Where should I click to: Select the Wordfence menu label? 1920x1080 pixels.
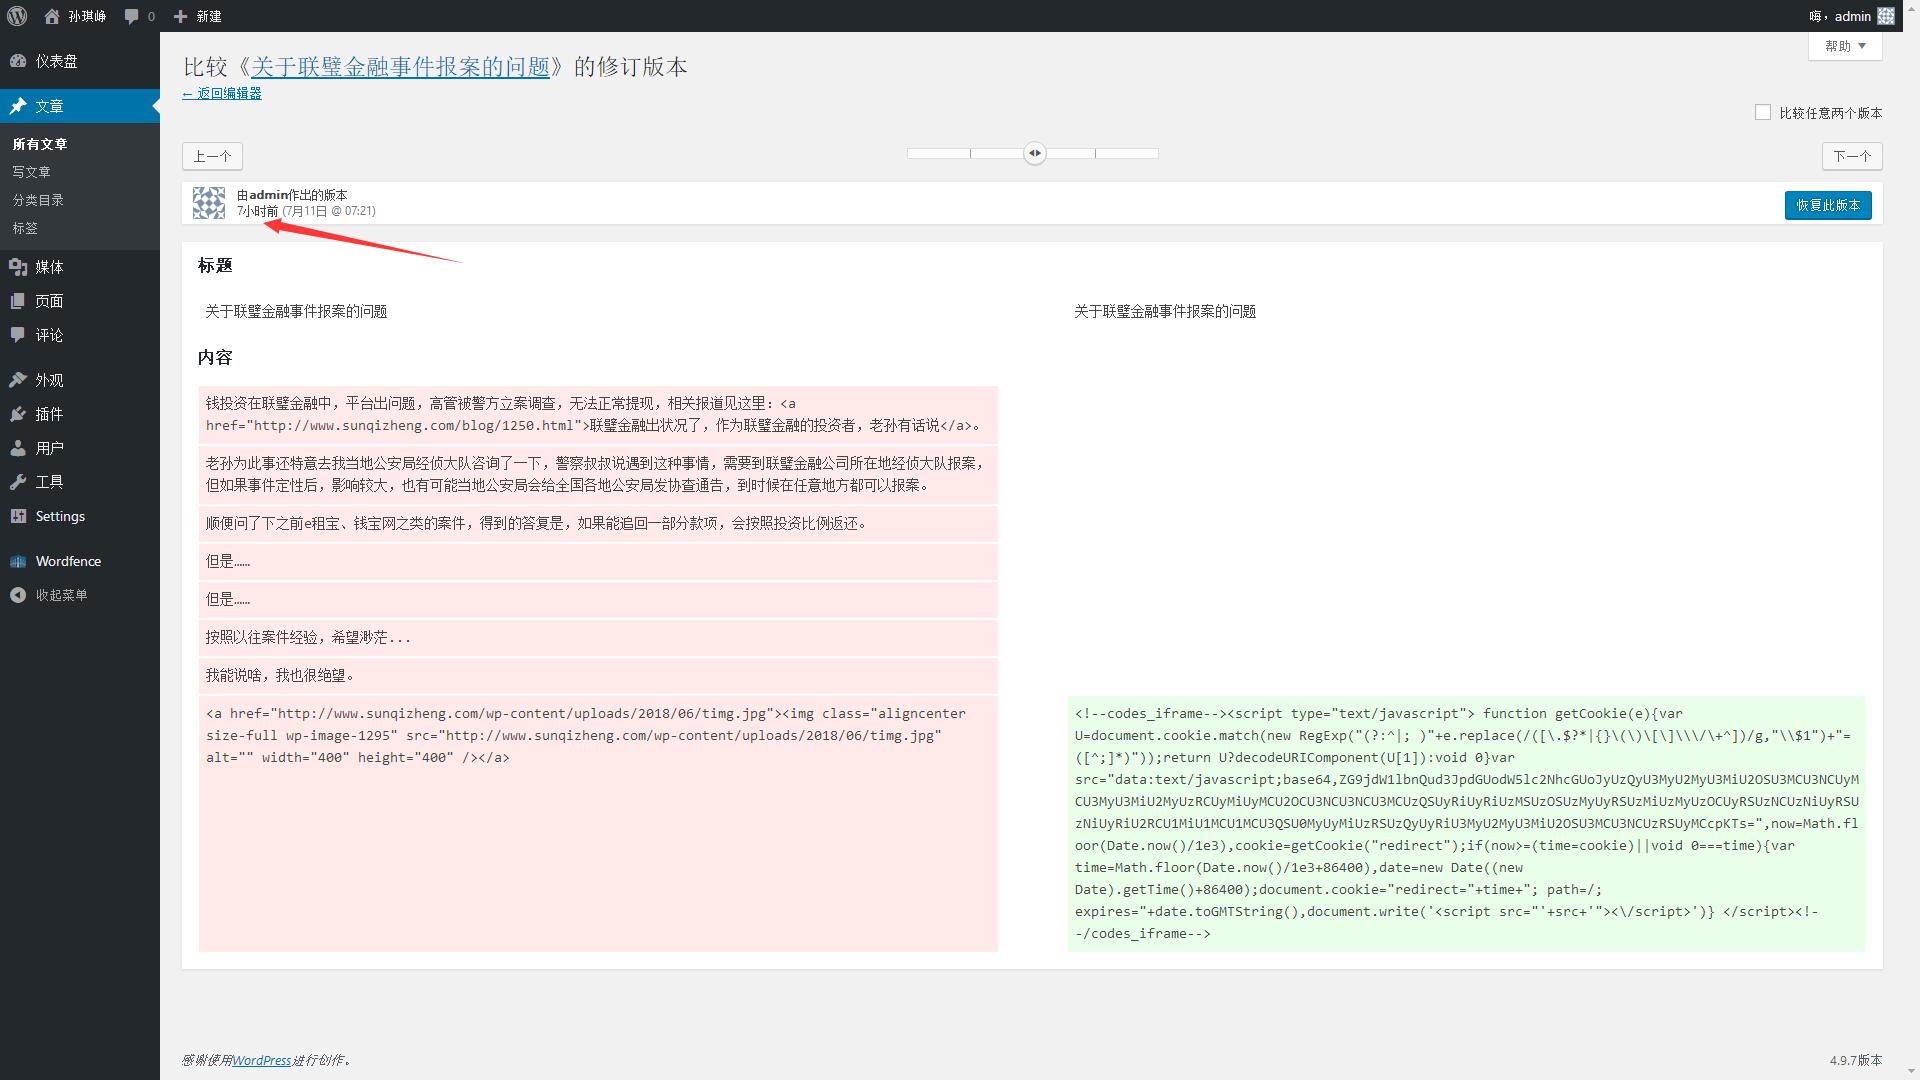(x=68, y=561)
